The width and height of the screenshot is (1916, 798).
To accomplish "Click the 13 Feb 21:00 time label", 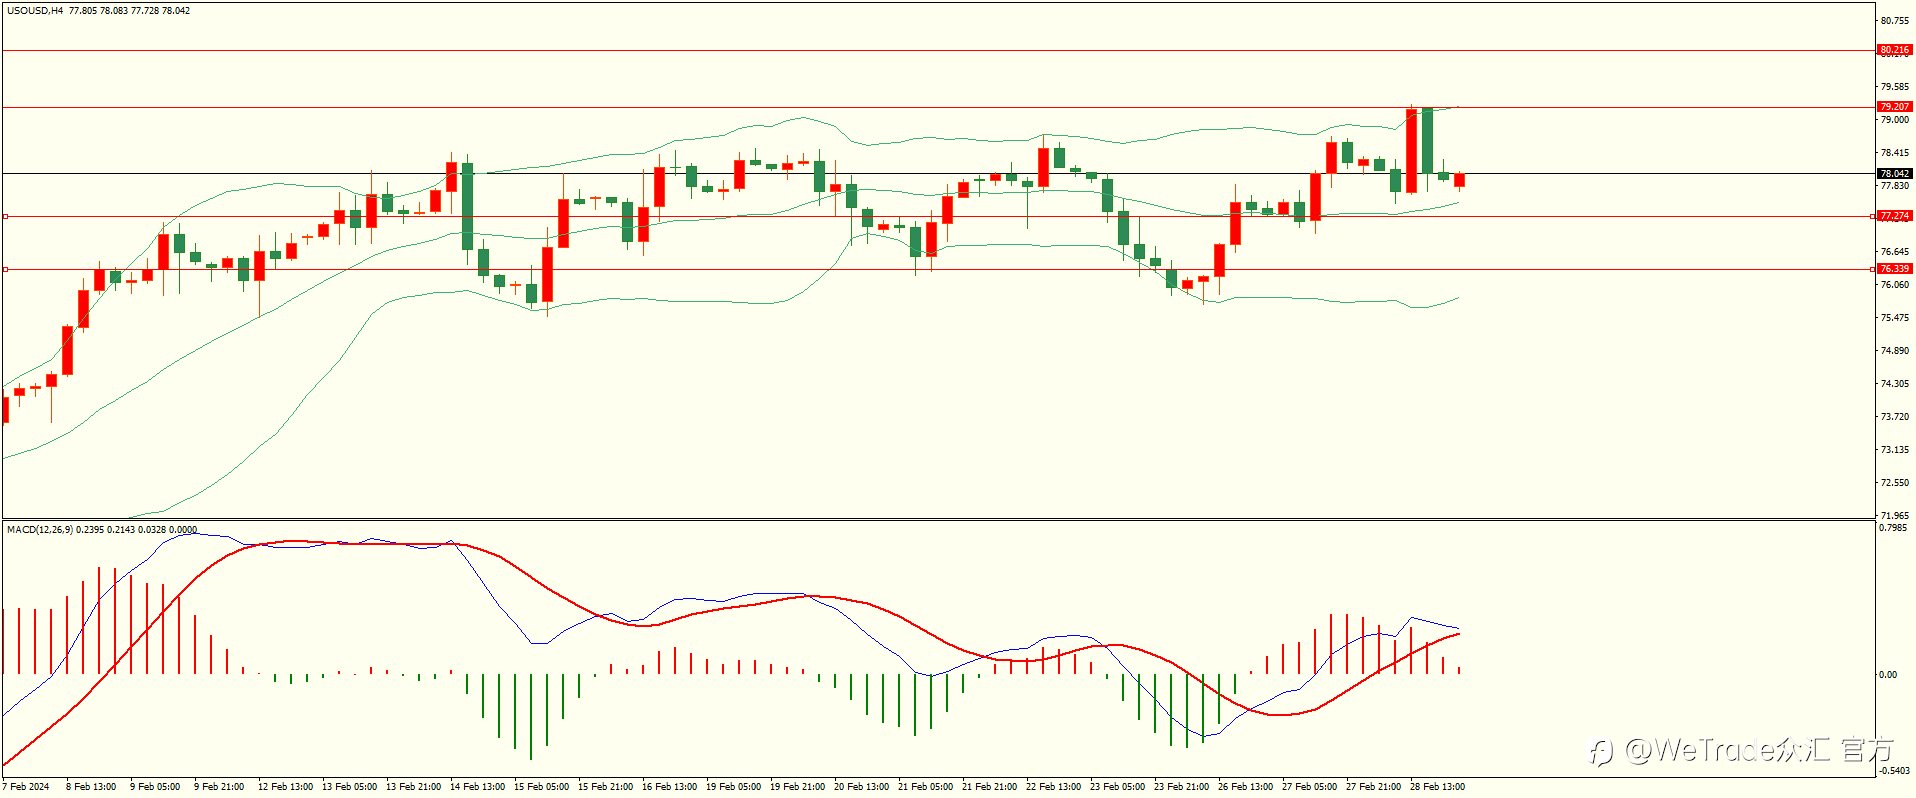I will (413, 787).
